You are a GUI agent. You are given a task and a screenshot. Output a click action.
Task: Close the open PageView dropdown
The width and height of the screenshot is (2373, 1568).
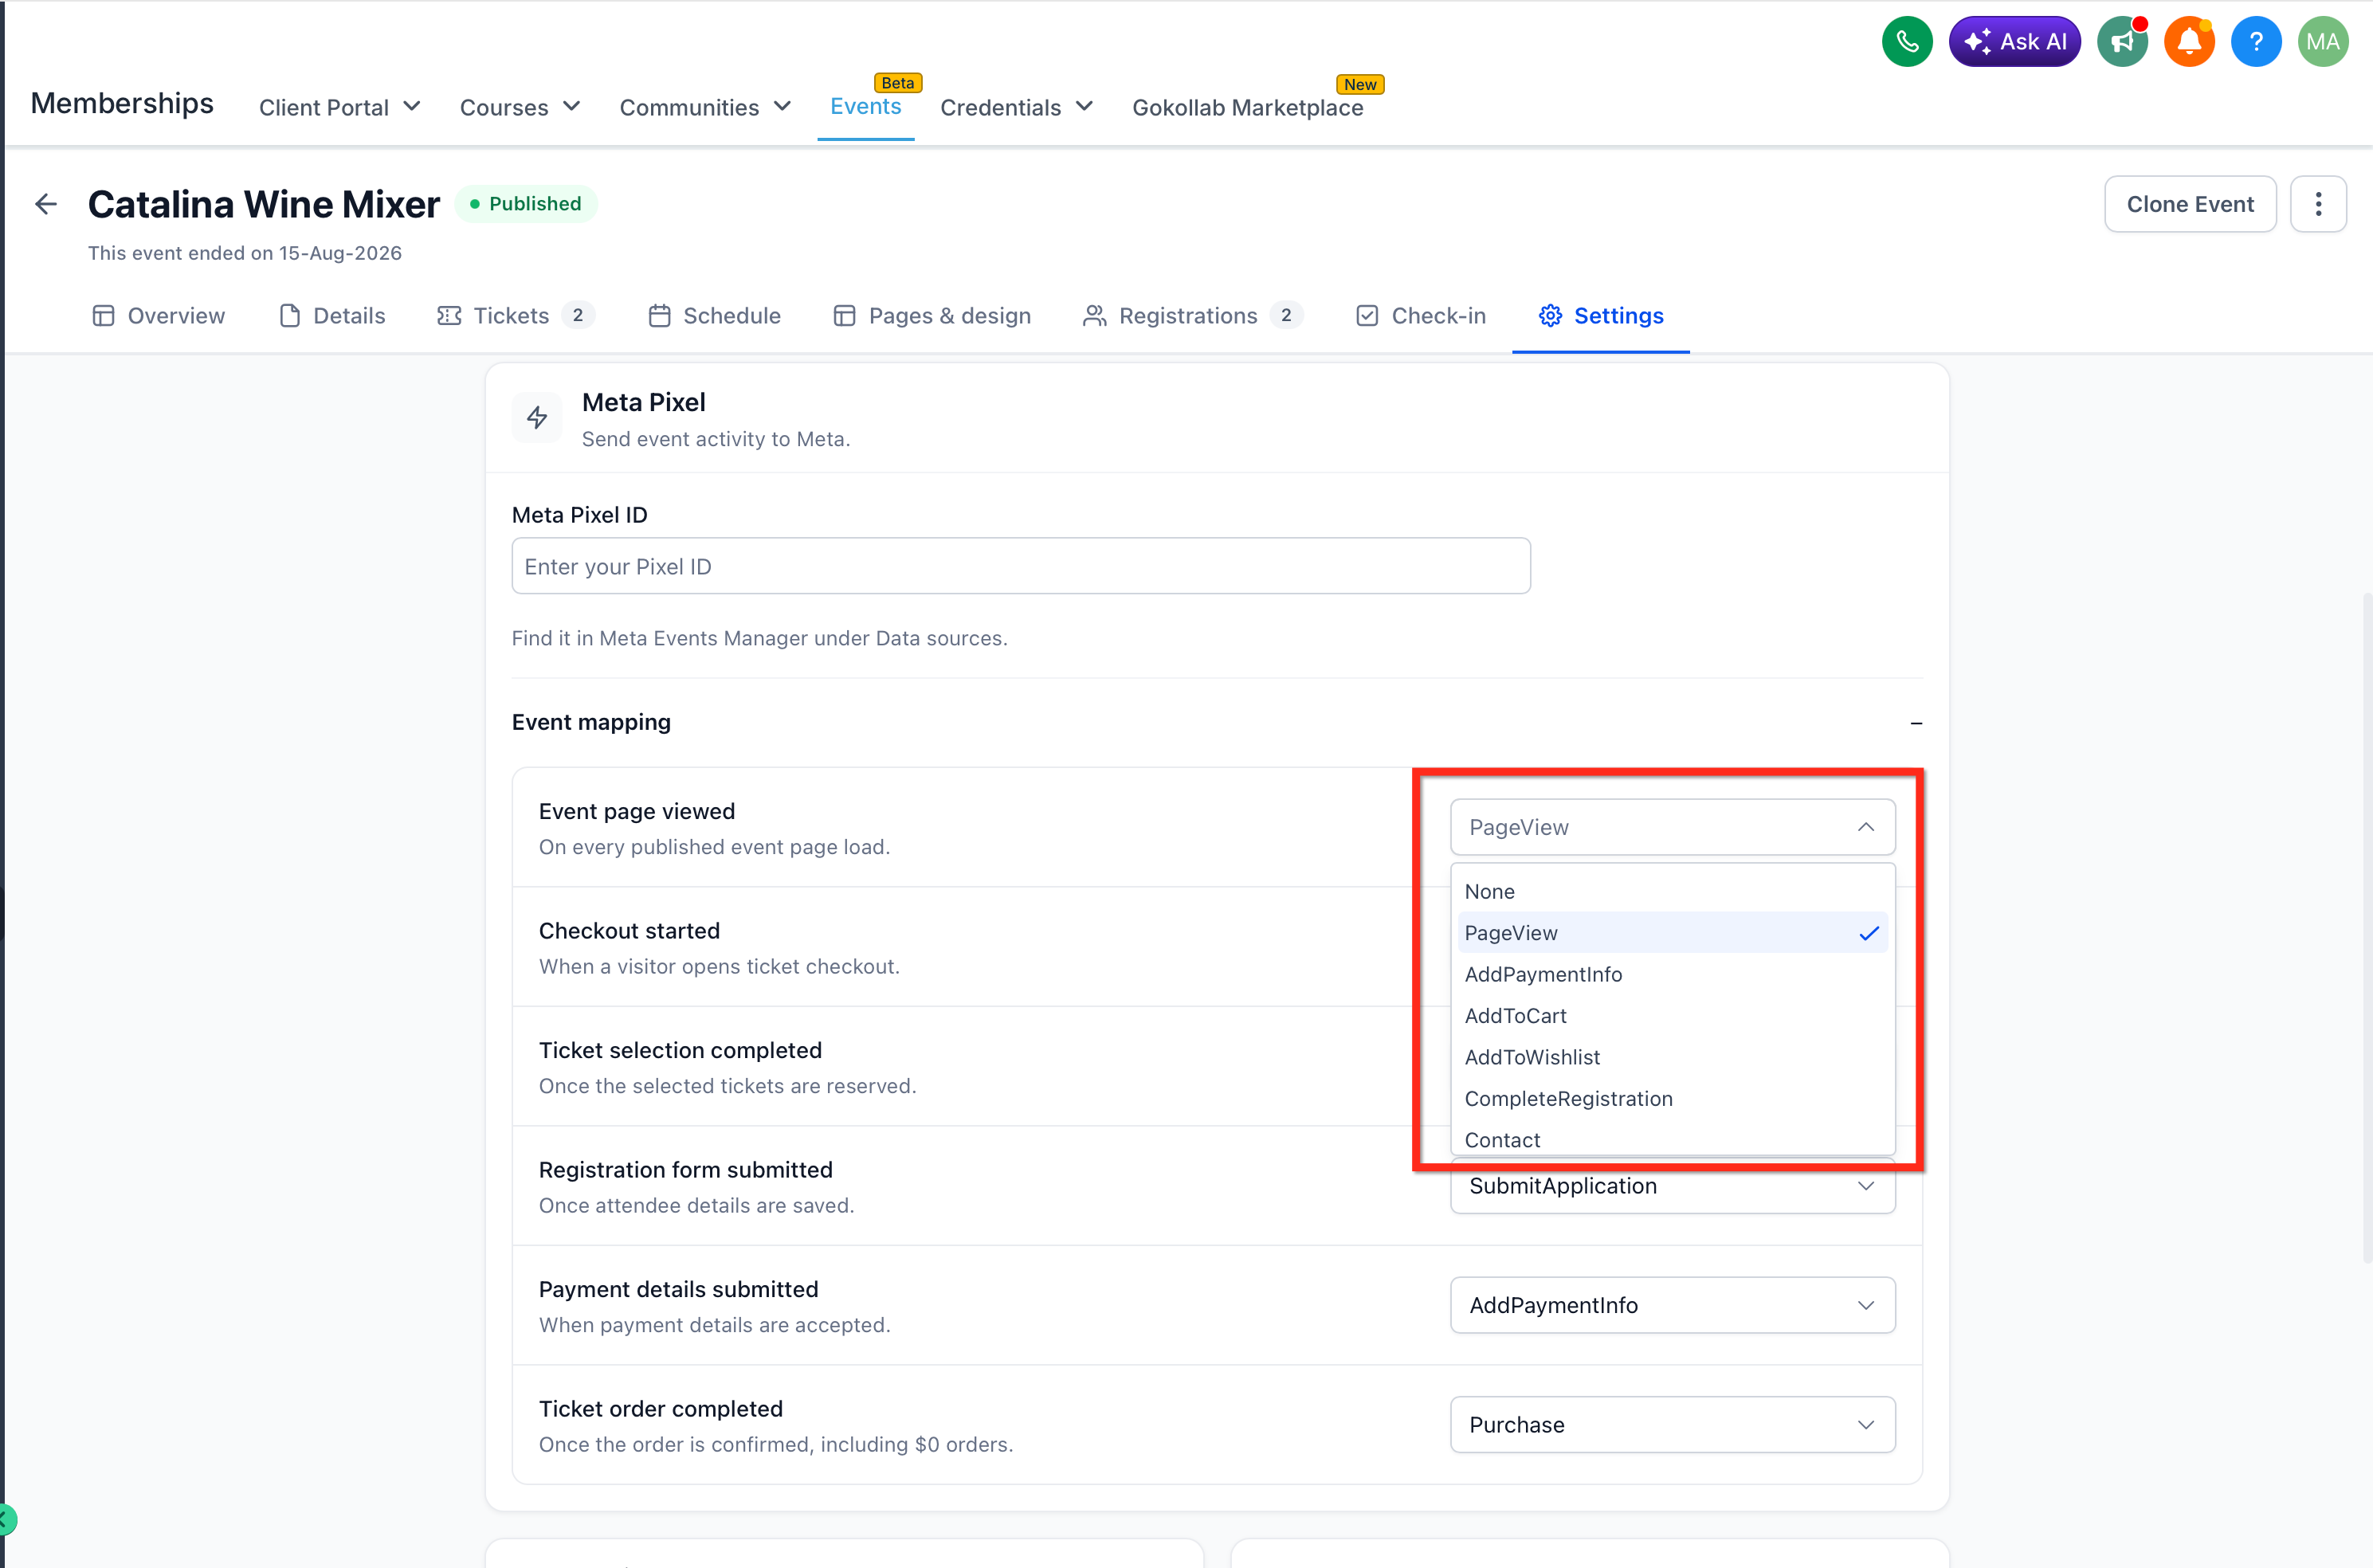point(1673,827)
